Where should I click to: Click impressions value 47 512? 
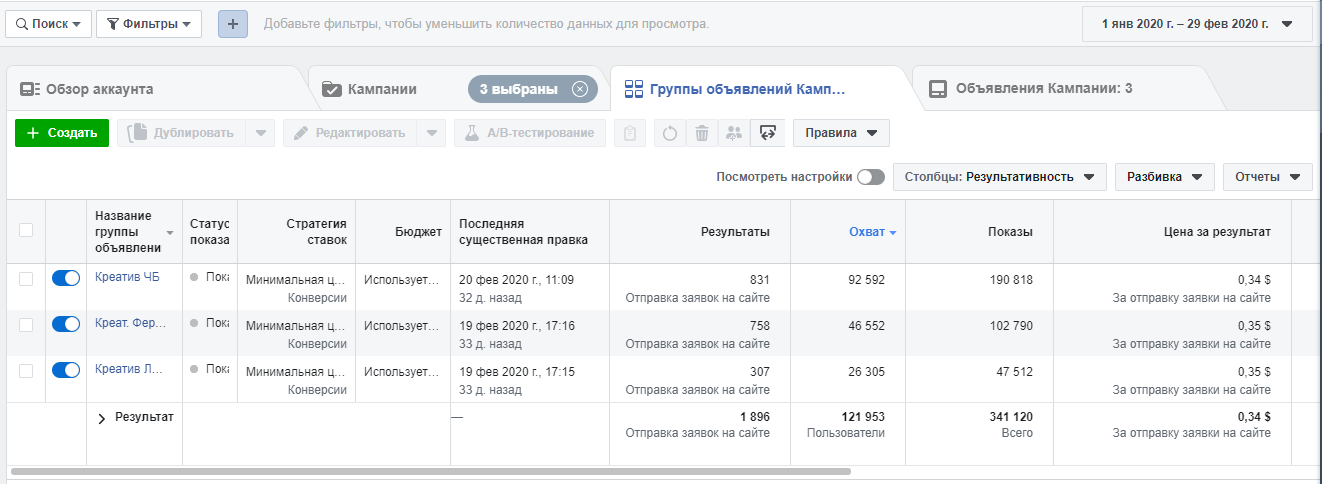click(x=1014, y=372)
